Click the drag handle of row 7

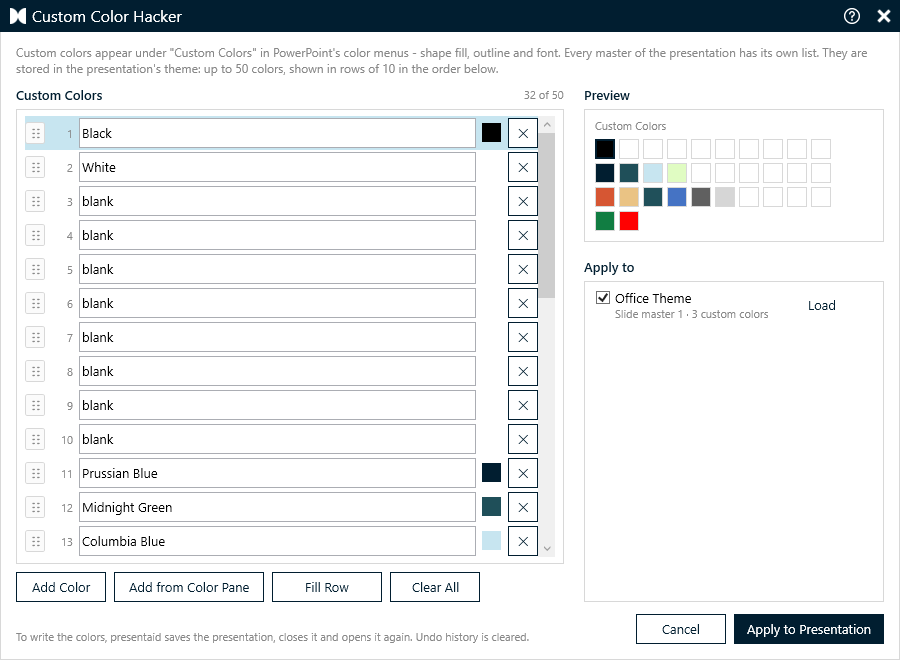36,337
